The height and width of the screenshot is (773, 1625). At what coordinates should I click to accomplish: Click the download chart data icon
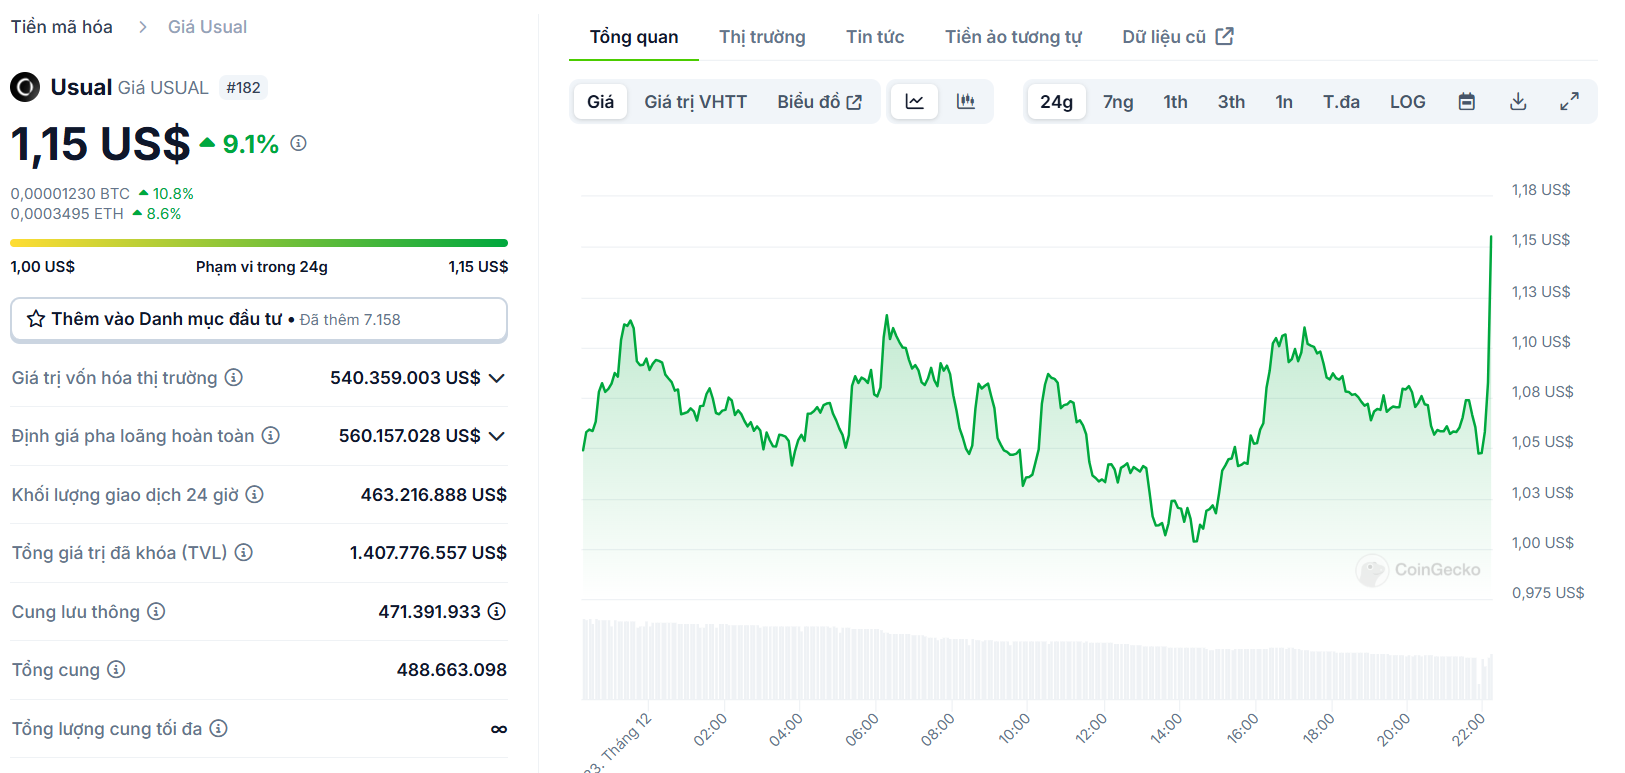(1518, 101)
